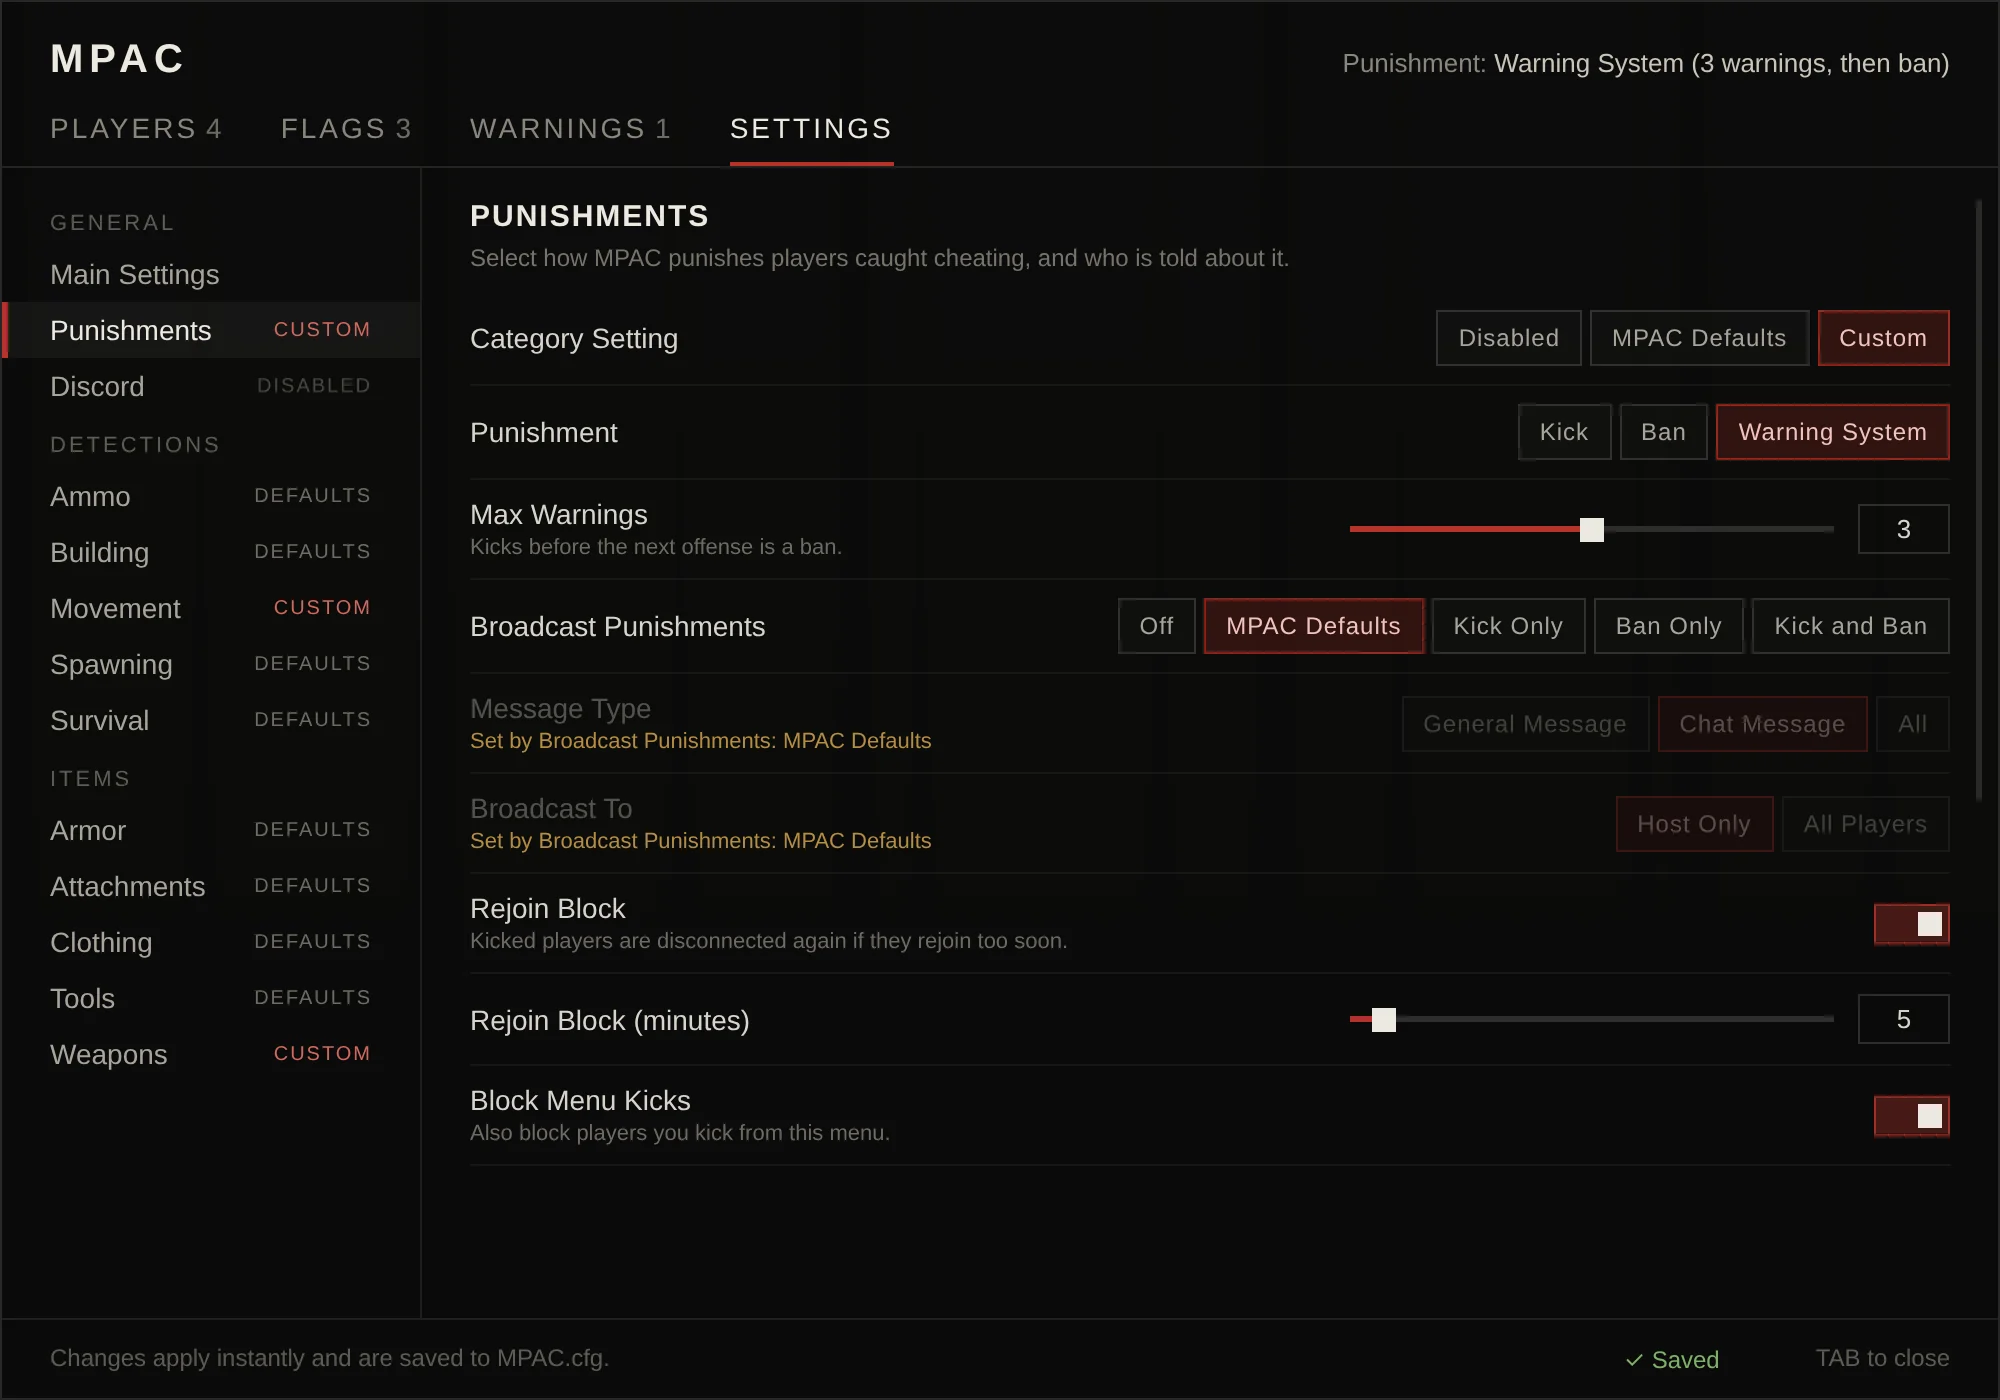Click the Max Warnings value field
2000x1400 pixels.
click(1903, 529)
